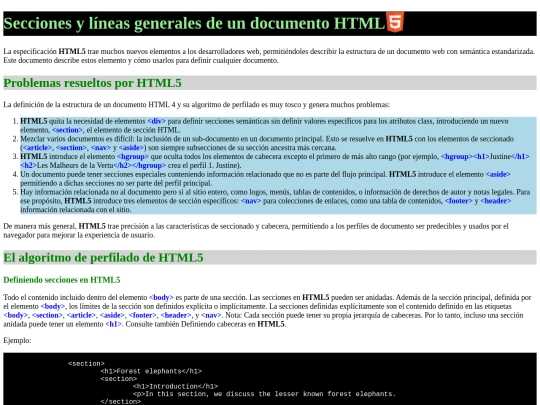Click the <div> tag in list item 1
The image size is (540, 405).
tap(156, 121)
